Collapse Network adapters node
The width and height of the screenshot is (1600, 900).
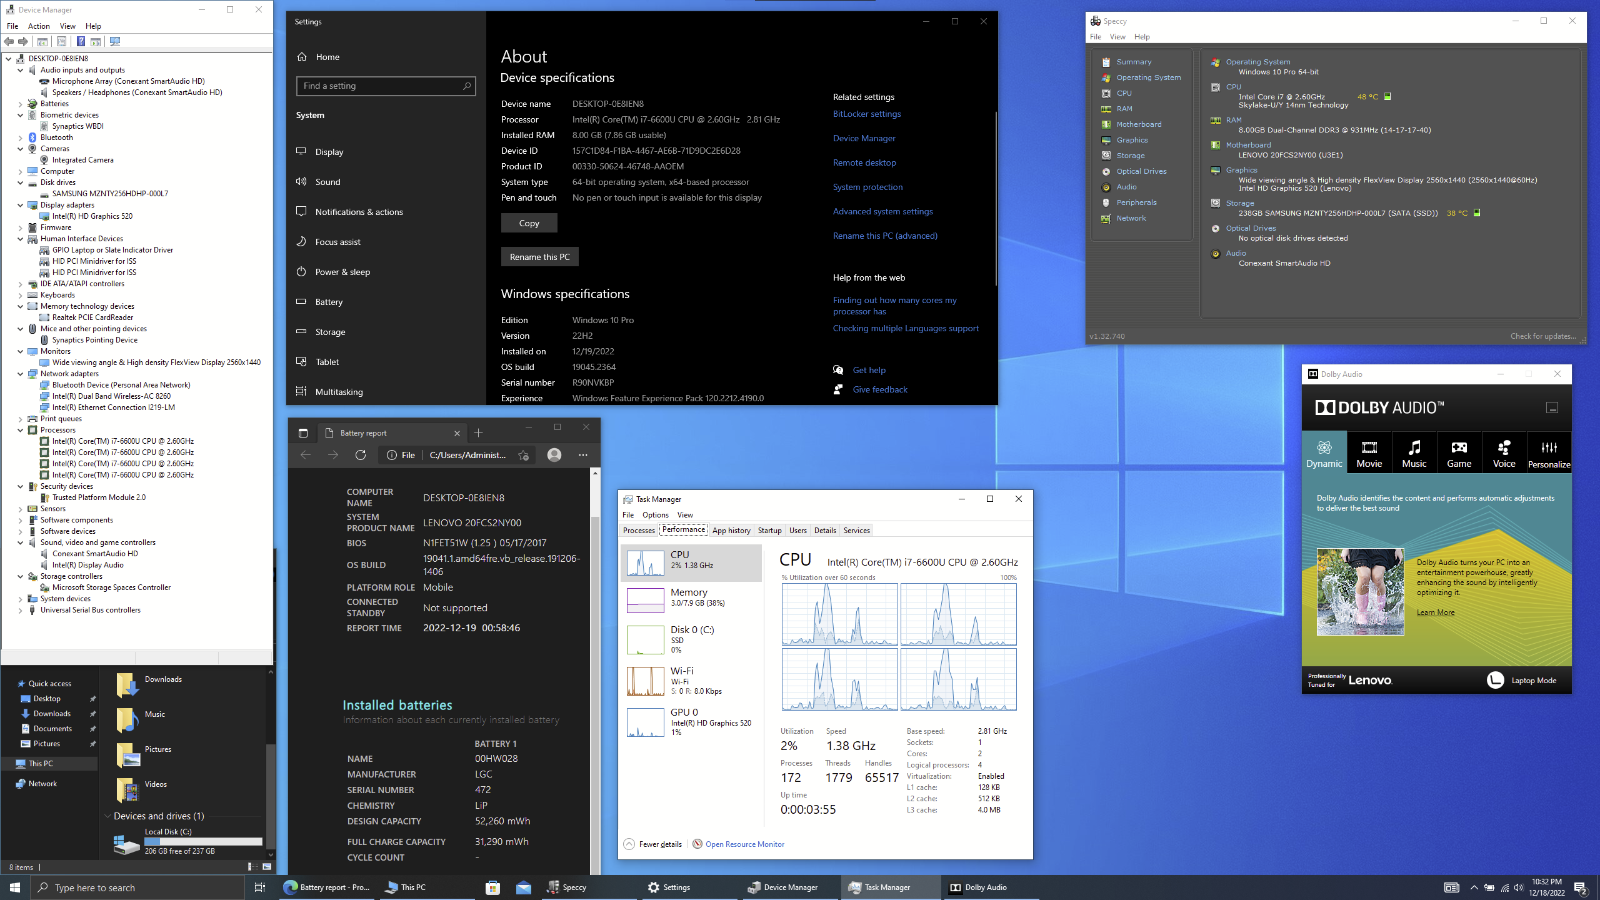(20, 374)
